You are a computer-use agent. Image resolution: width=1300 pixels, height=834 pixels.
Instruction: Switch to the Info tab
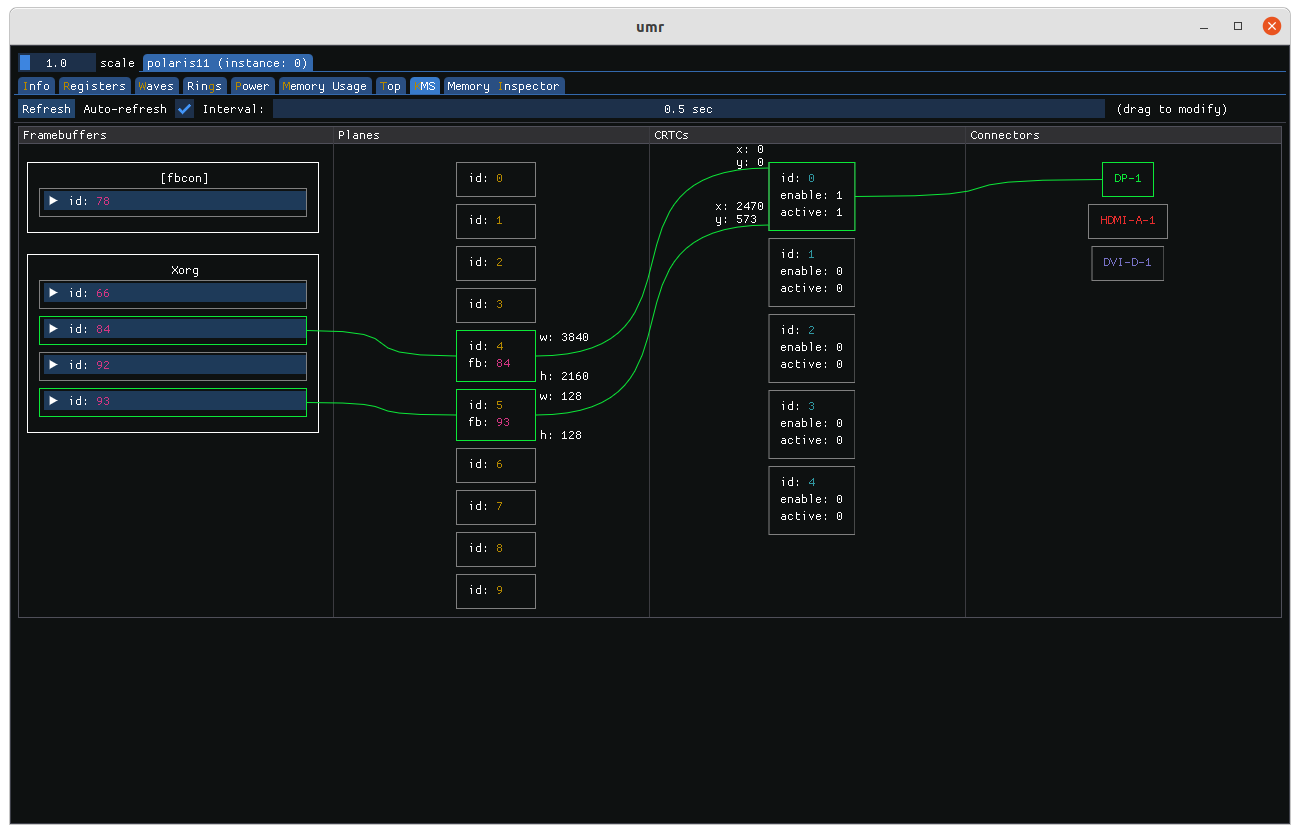click(x=37, y=86)
